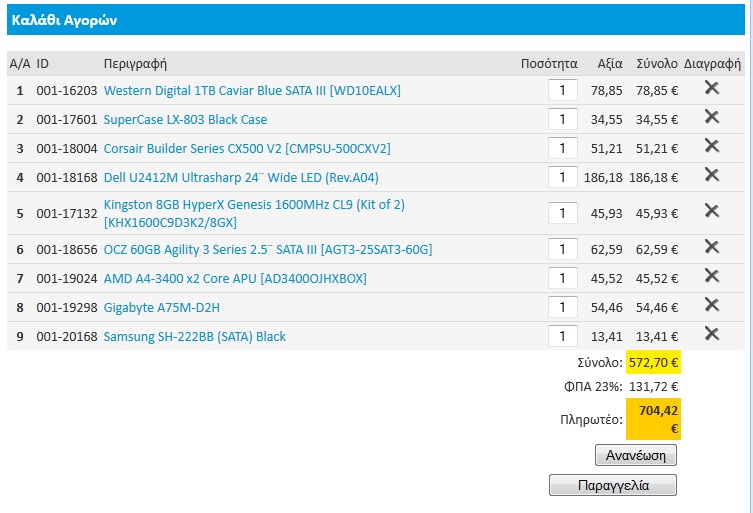Select the ID 001-18656 cell
The width and height of the screenshot is (753, 513).
[x=67, y=250]
